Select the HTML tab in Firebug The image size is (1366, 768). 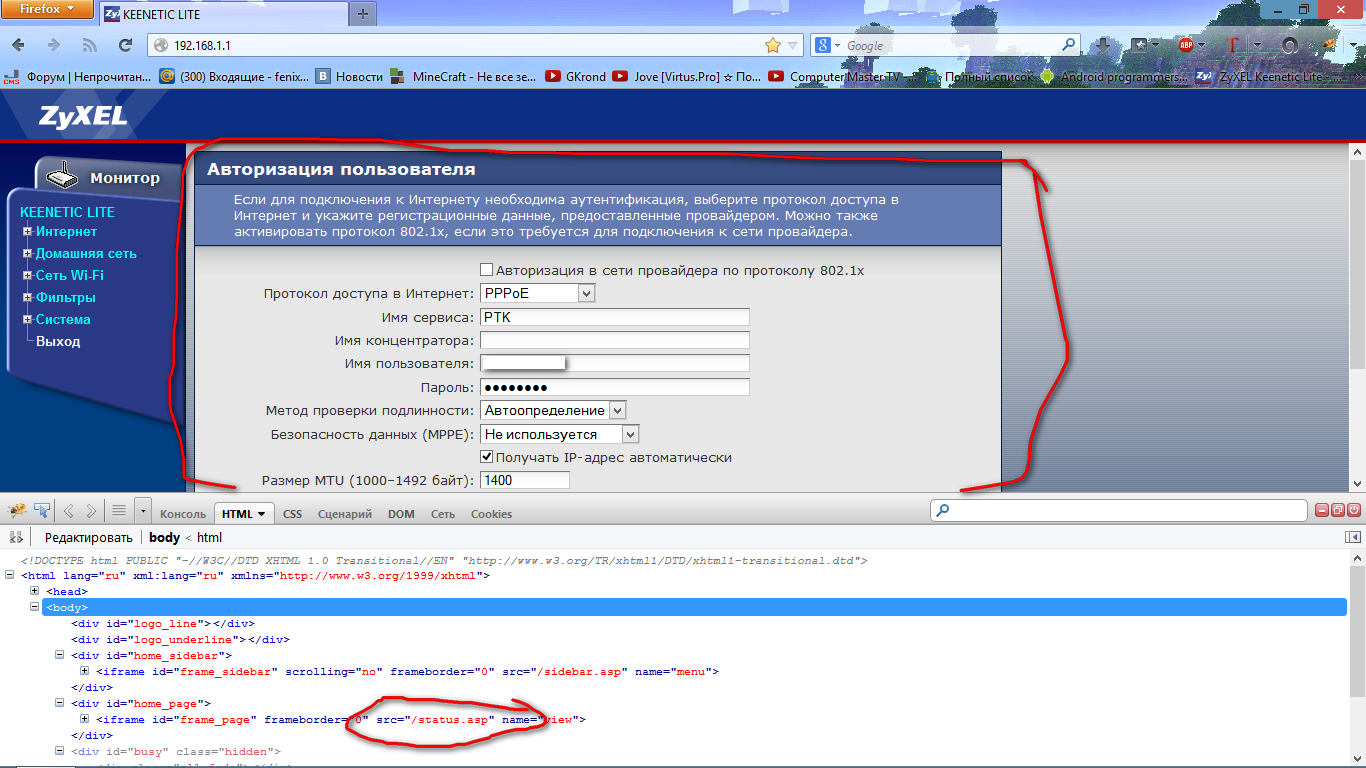click(x=244, y=514)
